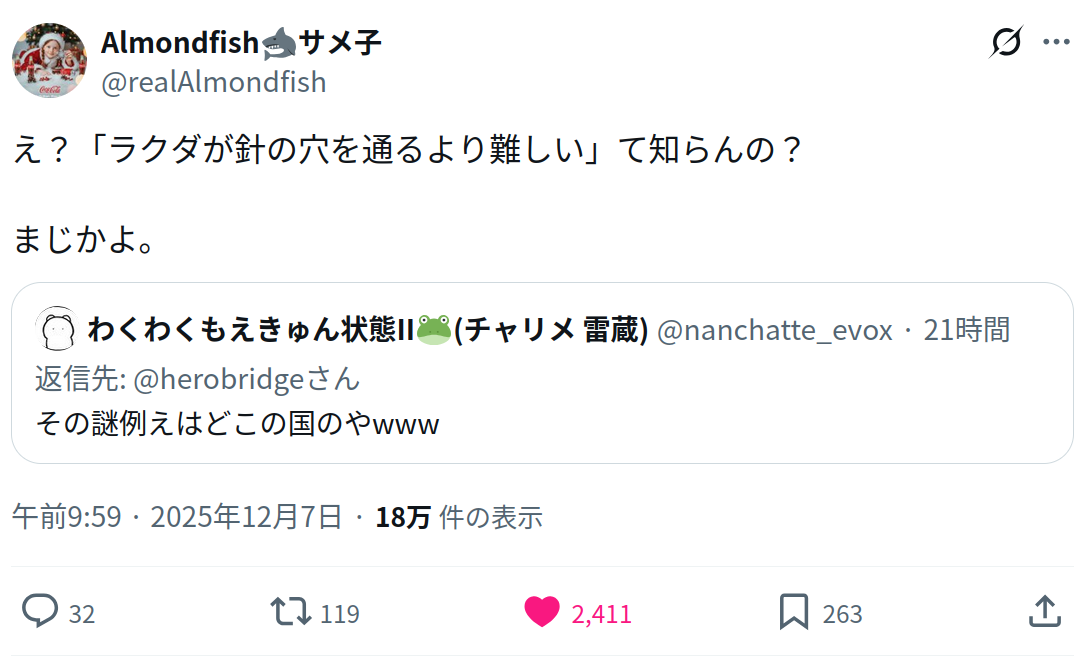The height and width of the screenshot is (668, 1089).
Task: Click the @nanchatte_evox handle
Action: (x=774, y=329)
